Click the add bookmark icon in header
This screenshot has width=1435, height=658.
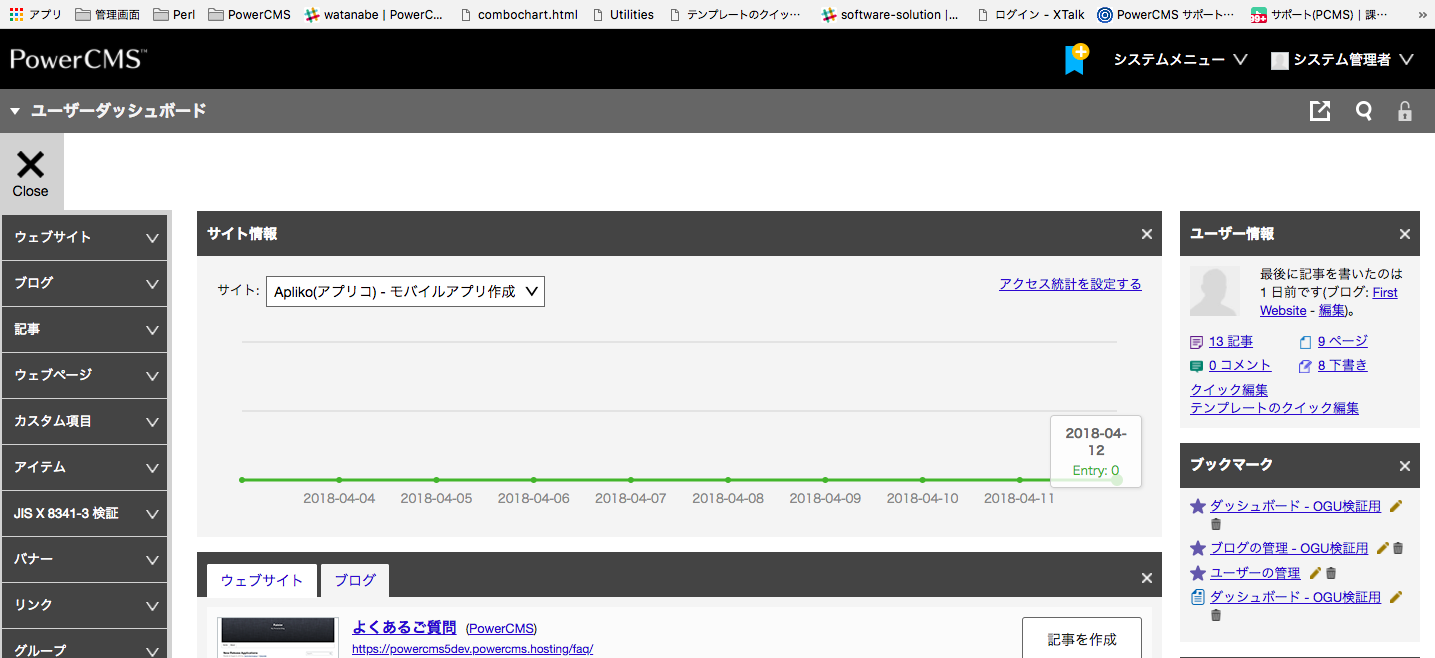pyautogui.click(x=1075, y=59)
